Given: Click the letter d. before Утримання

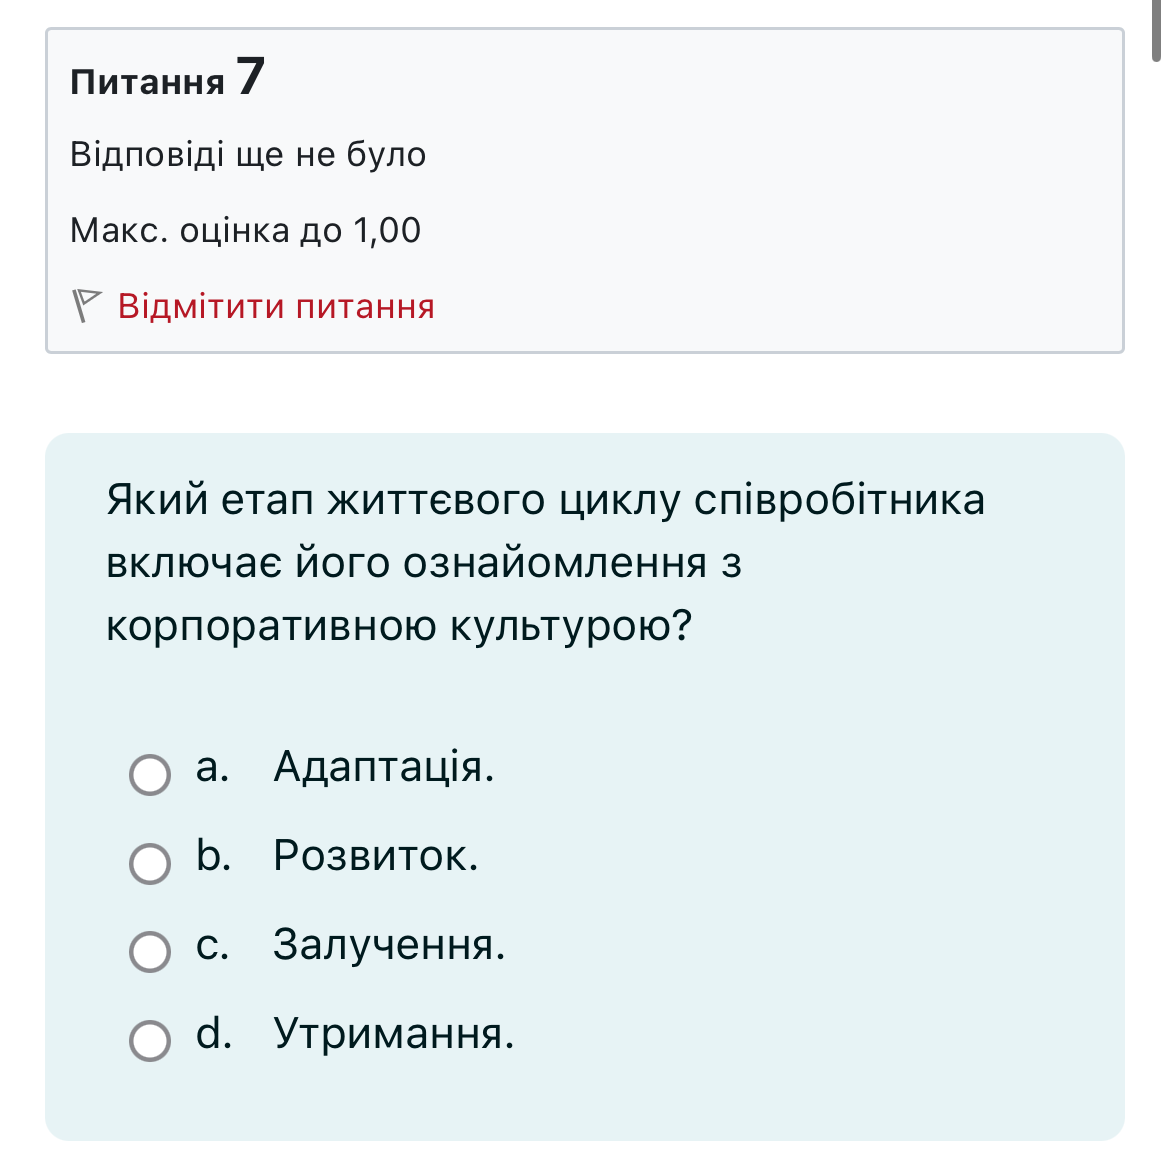Looking at the screenshot, I should tap(213, 1033).
